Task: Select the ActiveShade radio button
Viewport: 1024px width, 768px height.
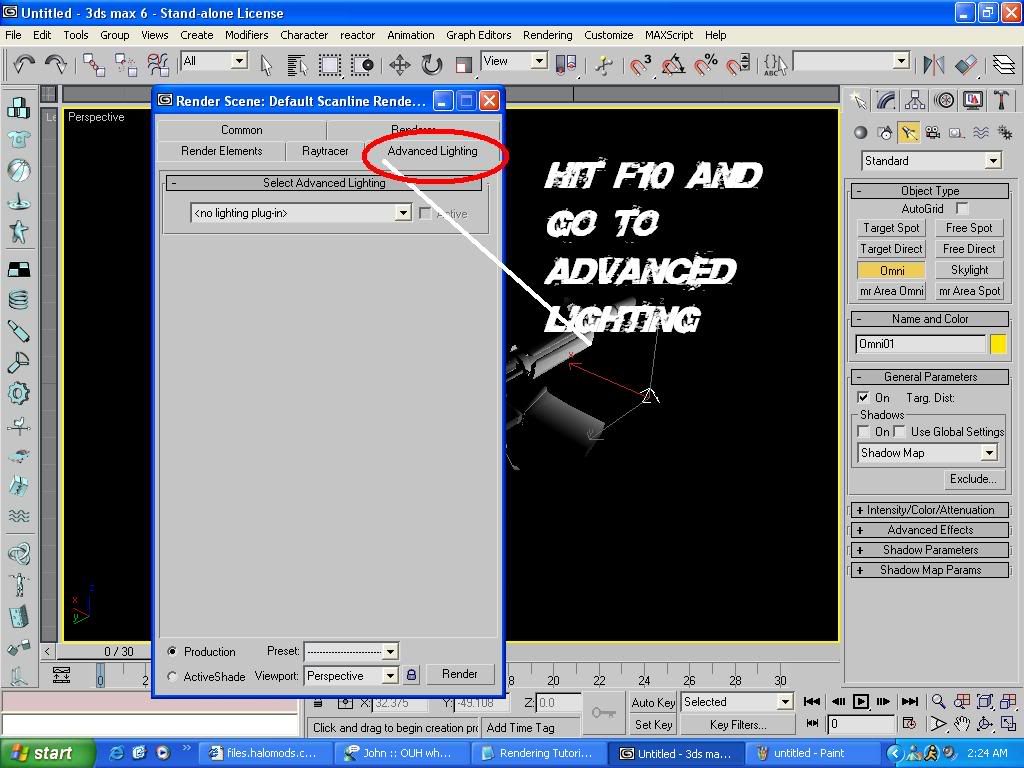Action: tap(172, 676)
